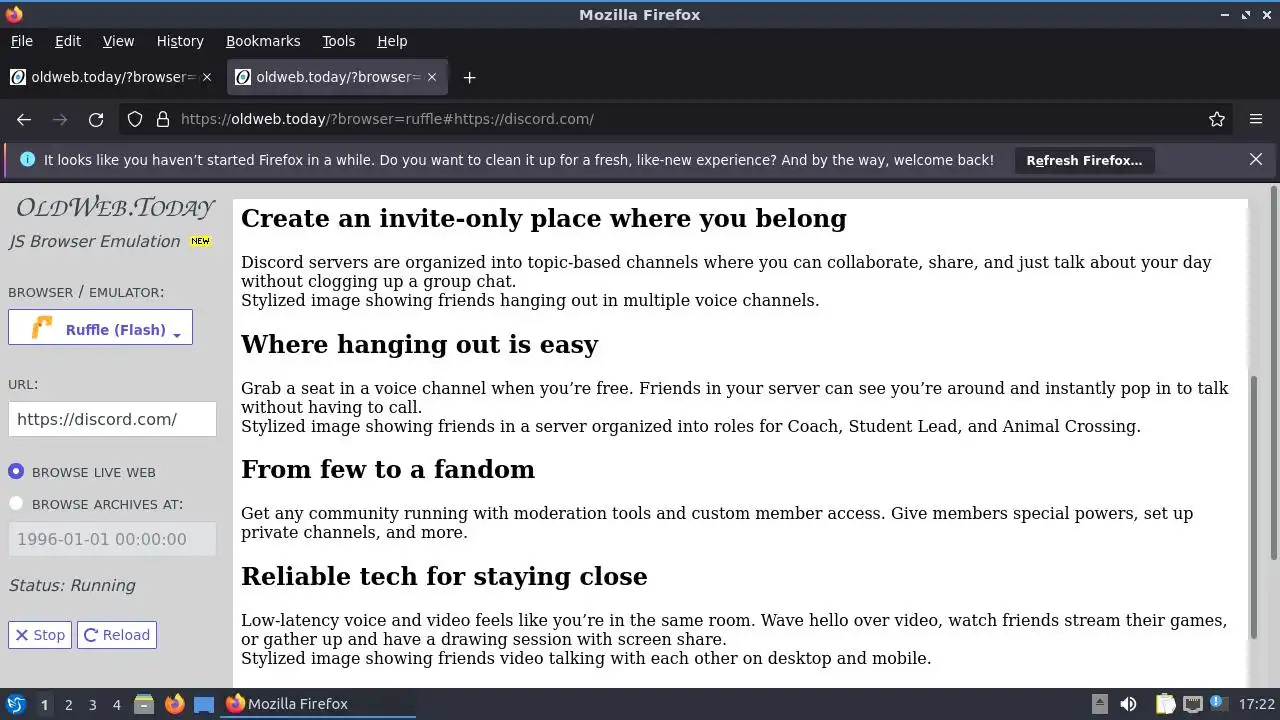Launch the file manager from the taskbar

(144, 704)
